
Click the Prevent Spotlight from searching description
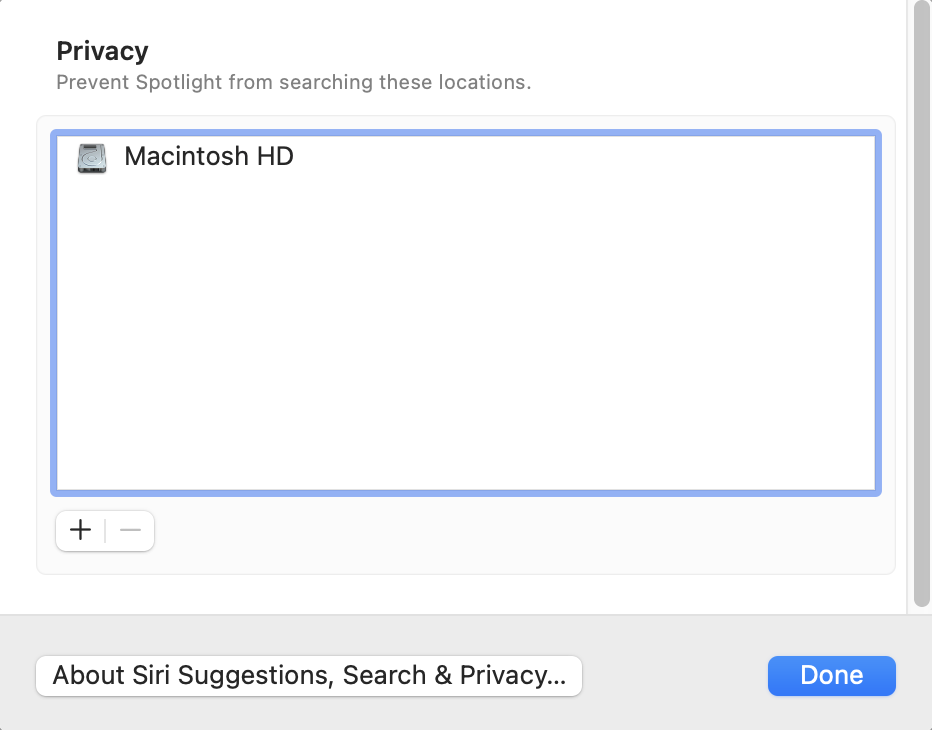click(x=294, y=82)
